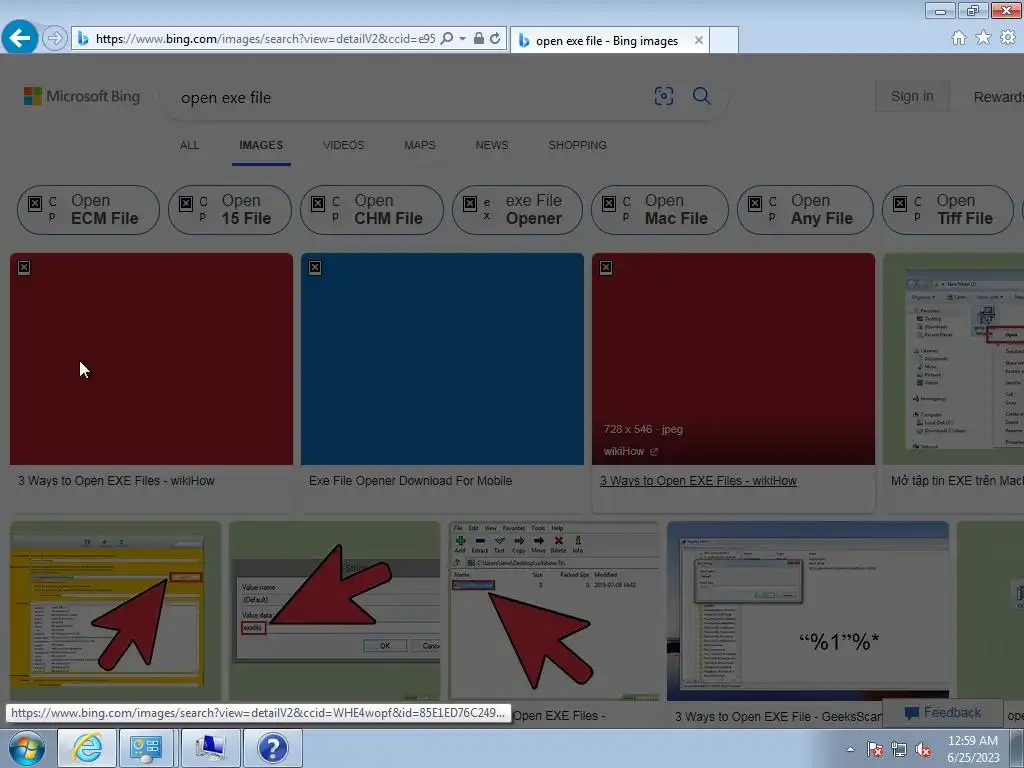
Task: Switch to the ALL results tab
Action: pyautogui.click(x=189, y=145)
